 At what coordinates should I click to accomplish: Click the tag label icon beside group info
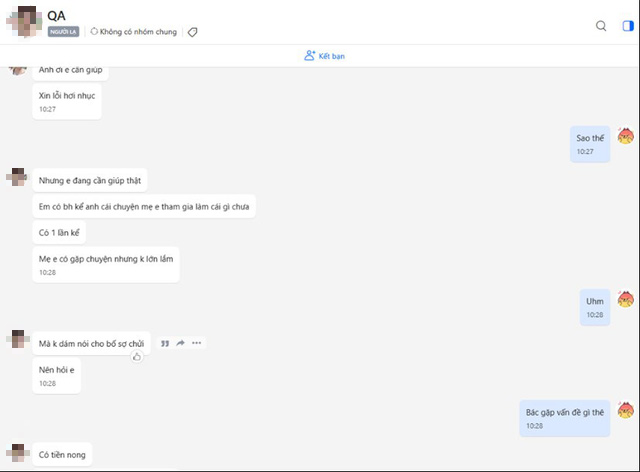point(192,32)
